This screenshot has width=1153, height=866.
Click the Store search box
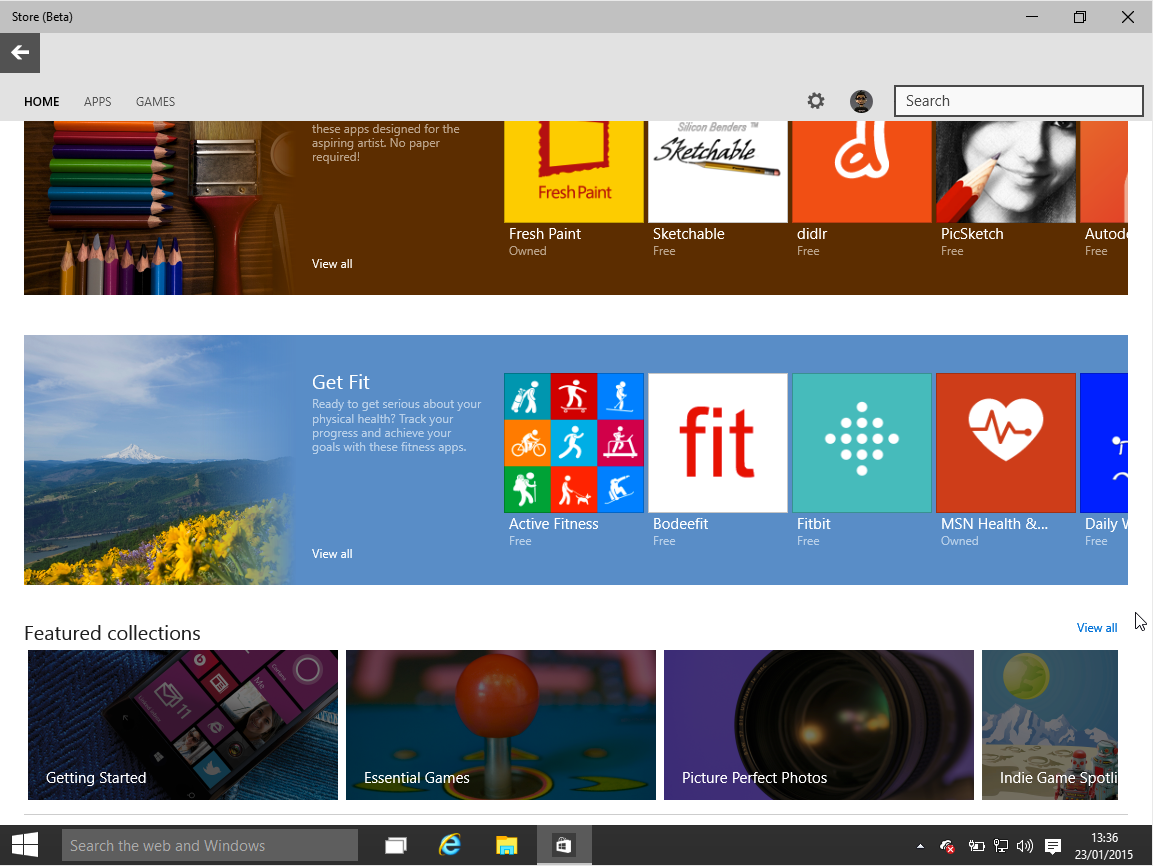click(x=1018, y=101)
